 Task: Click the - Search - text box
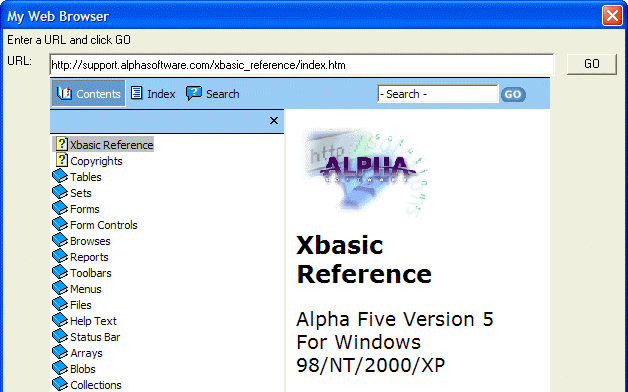[438, 94]
